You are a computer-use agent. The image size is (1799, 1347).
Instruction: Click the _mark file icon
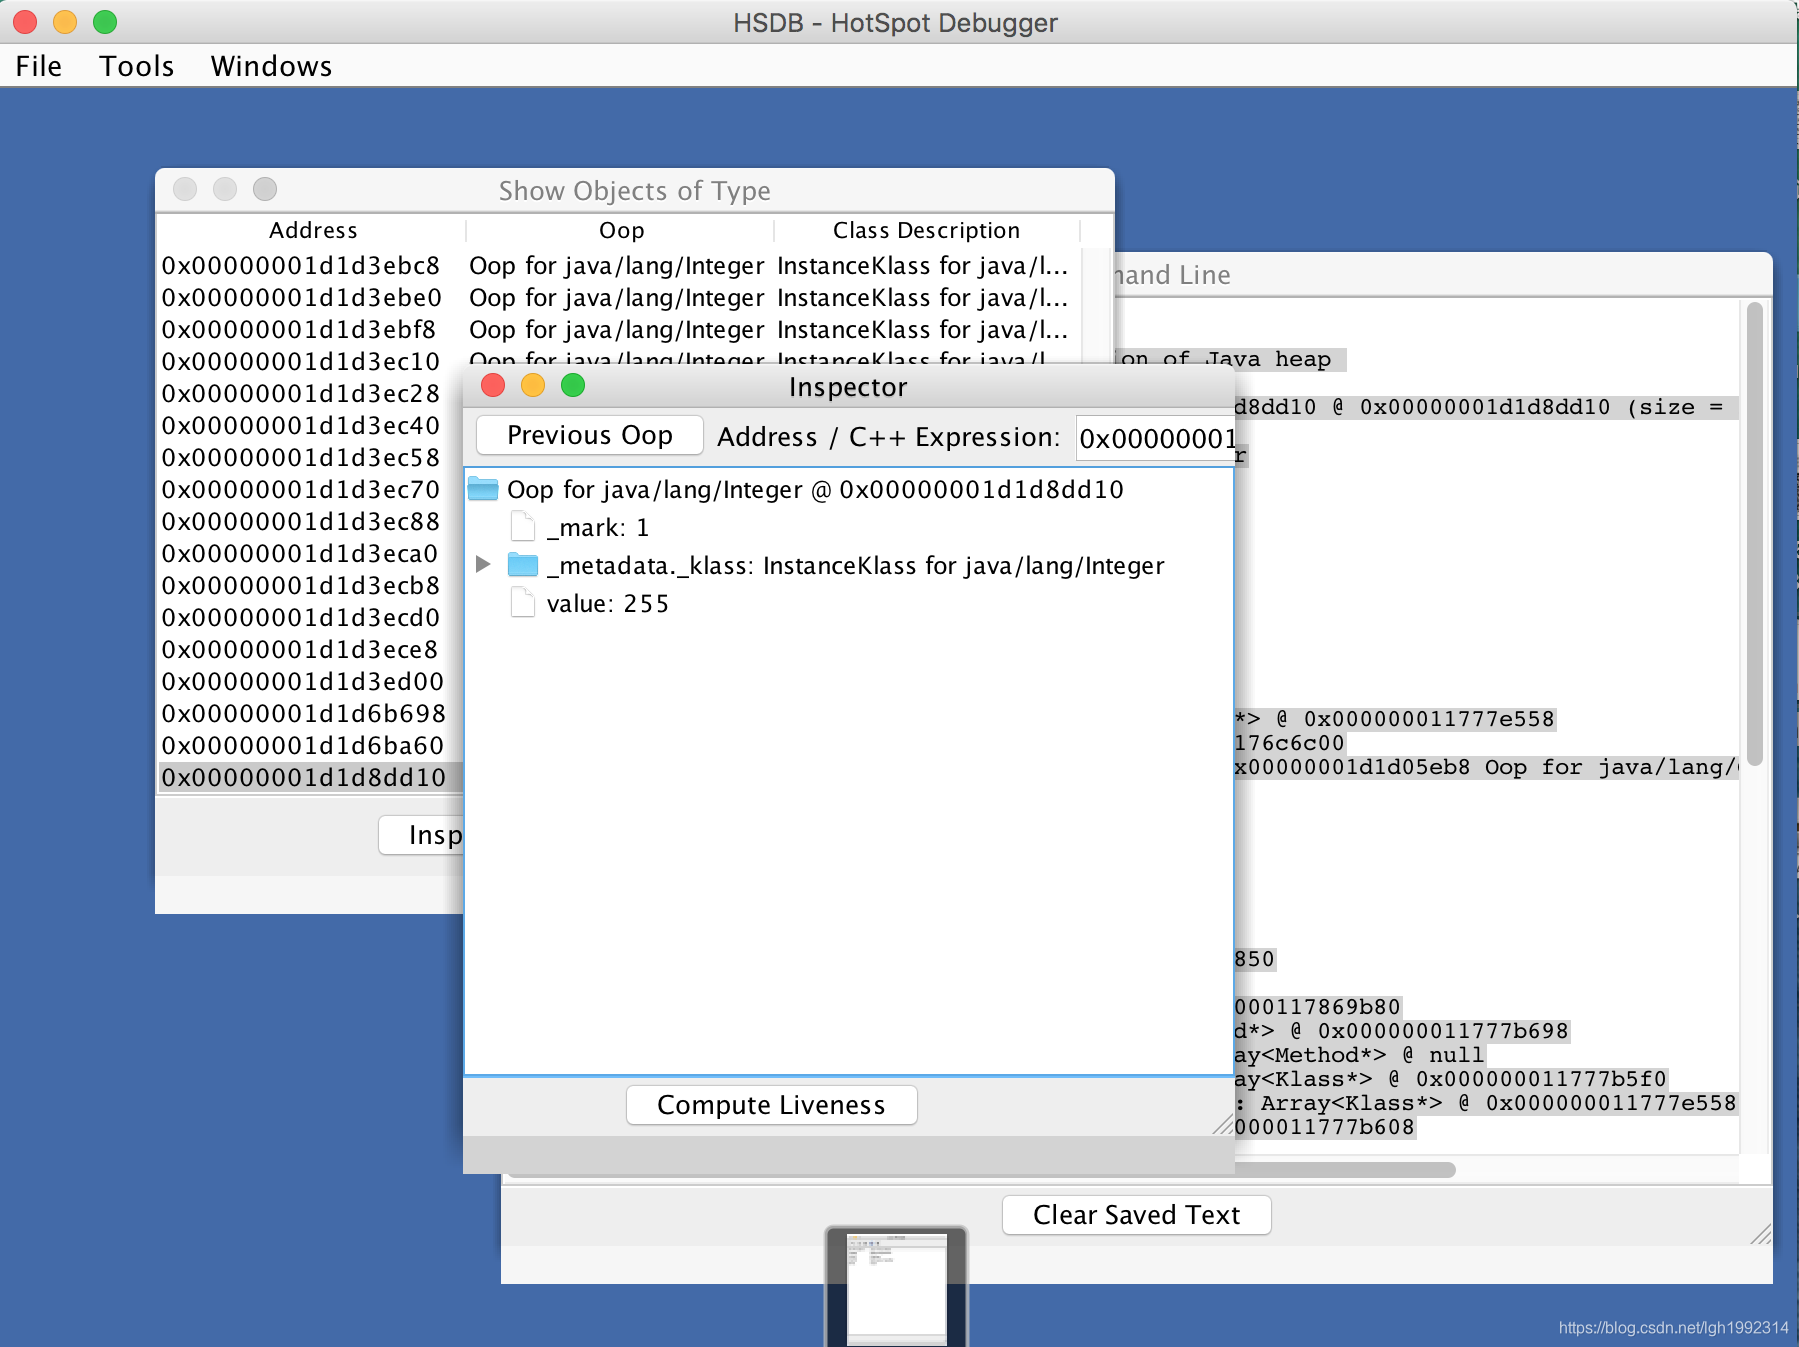pos(522,527)
